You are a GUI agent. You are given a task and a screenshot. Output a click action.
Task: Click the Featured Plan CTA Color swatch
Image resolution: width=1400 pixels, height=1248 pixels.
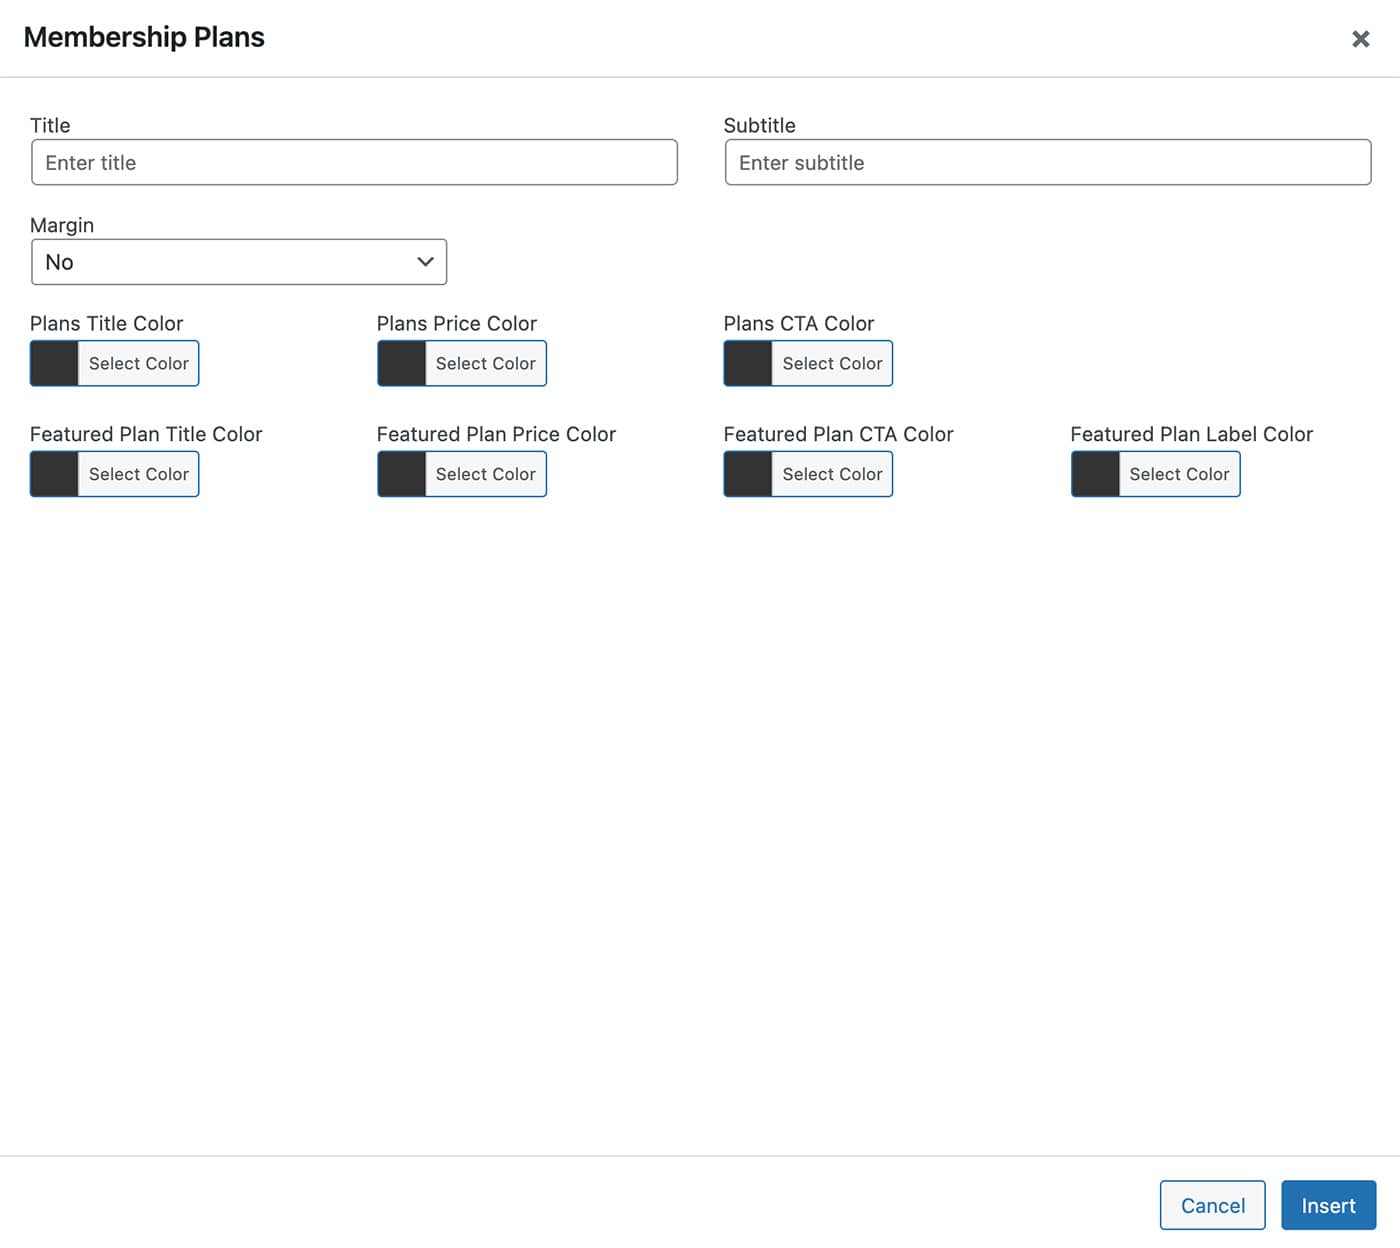click(x=748, y=474)
